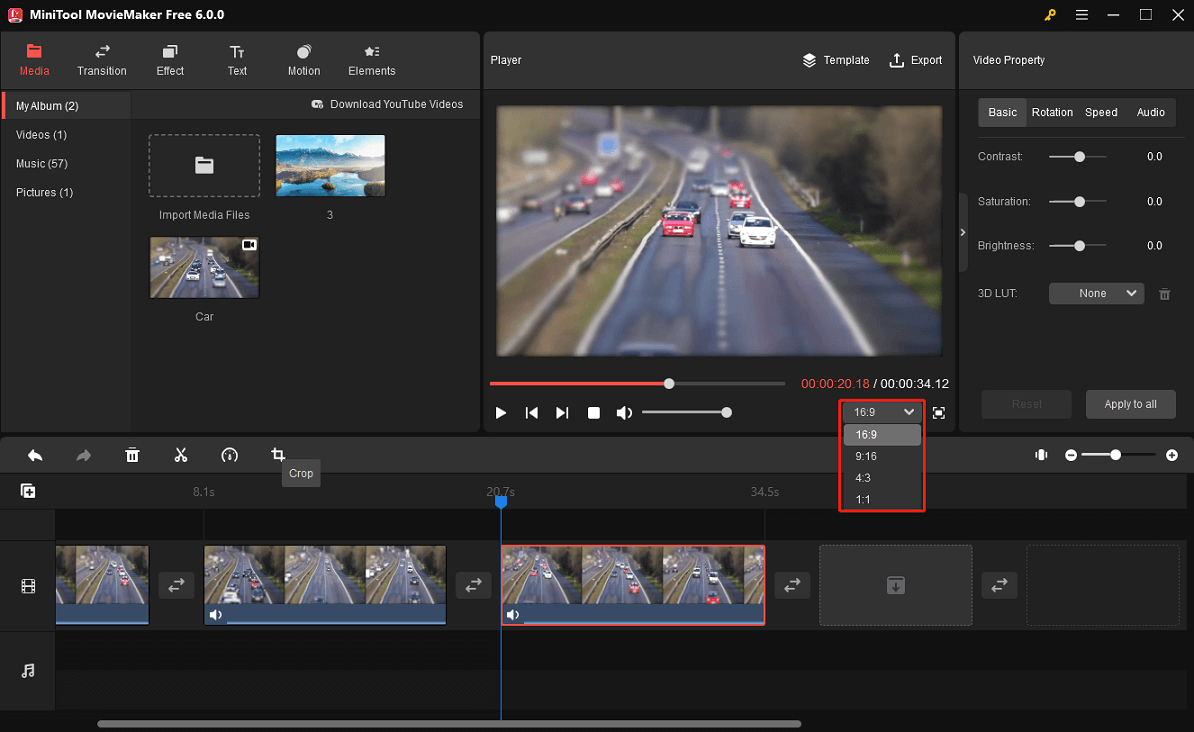The image size is (1194, 732).
Task: Click the transition slot before selected clip
Action: click(x=474, y=585)
